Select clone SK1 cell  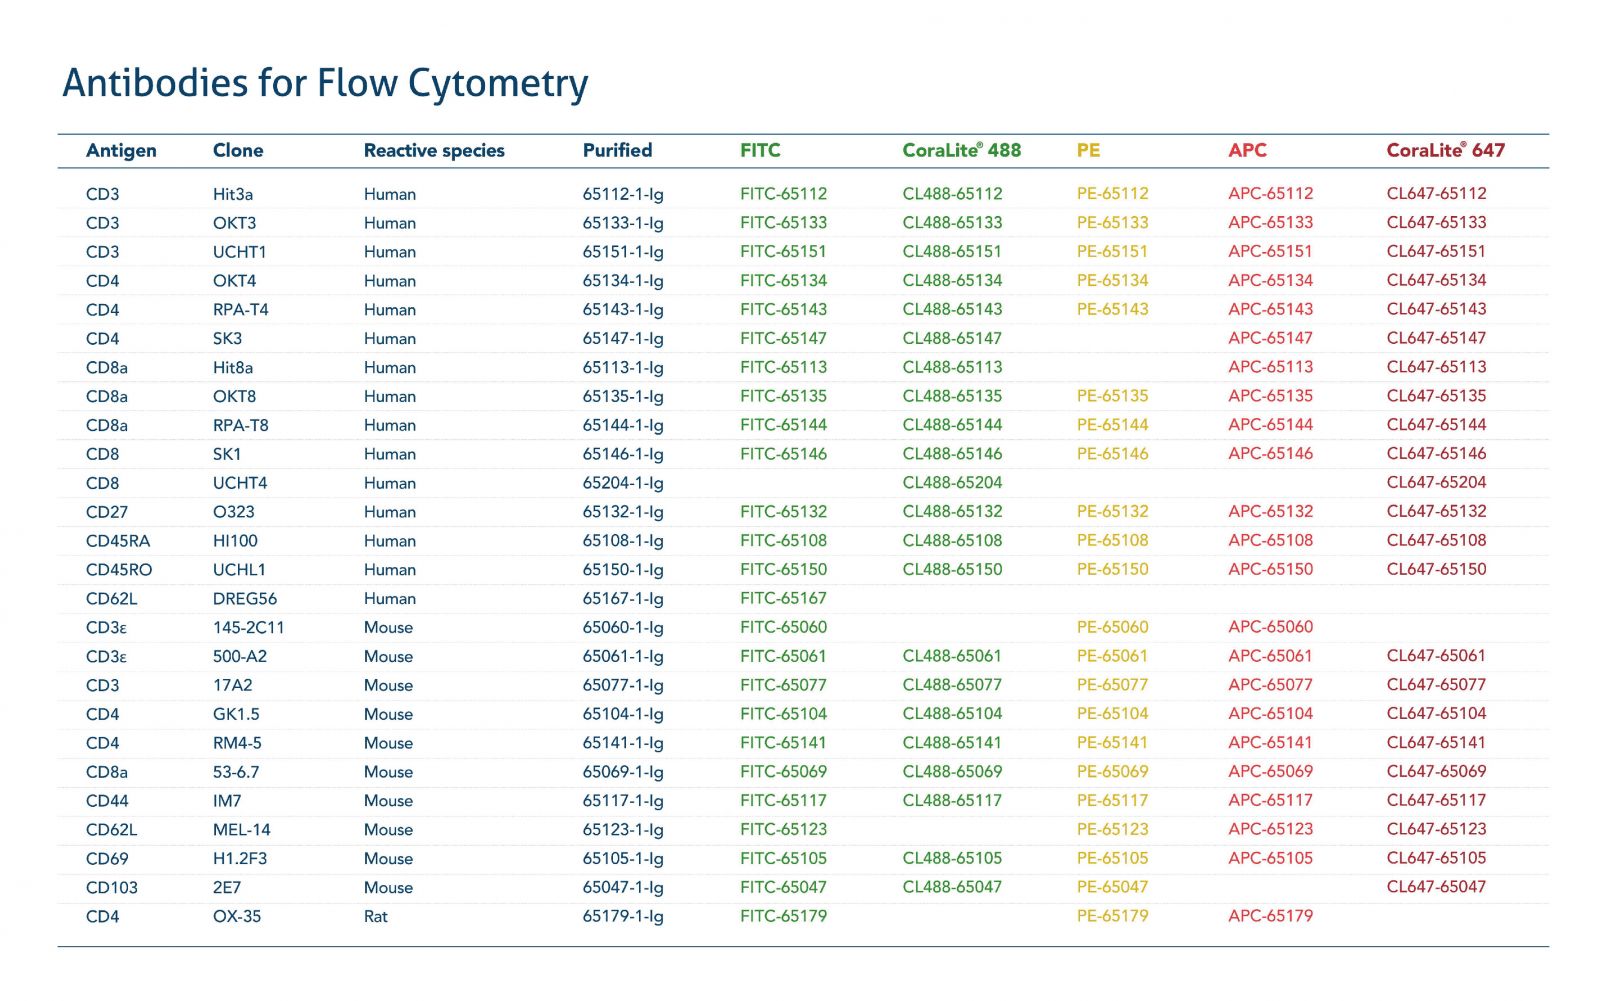click(x=227, y=455)
